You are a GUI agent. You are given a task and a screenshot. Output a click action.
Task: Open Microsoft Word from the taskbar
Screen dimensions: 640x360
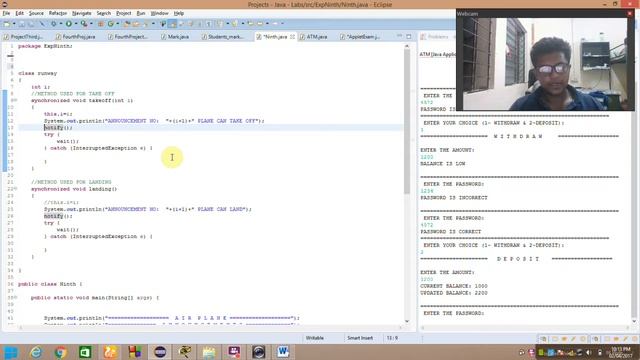tap(283, 352)
